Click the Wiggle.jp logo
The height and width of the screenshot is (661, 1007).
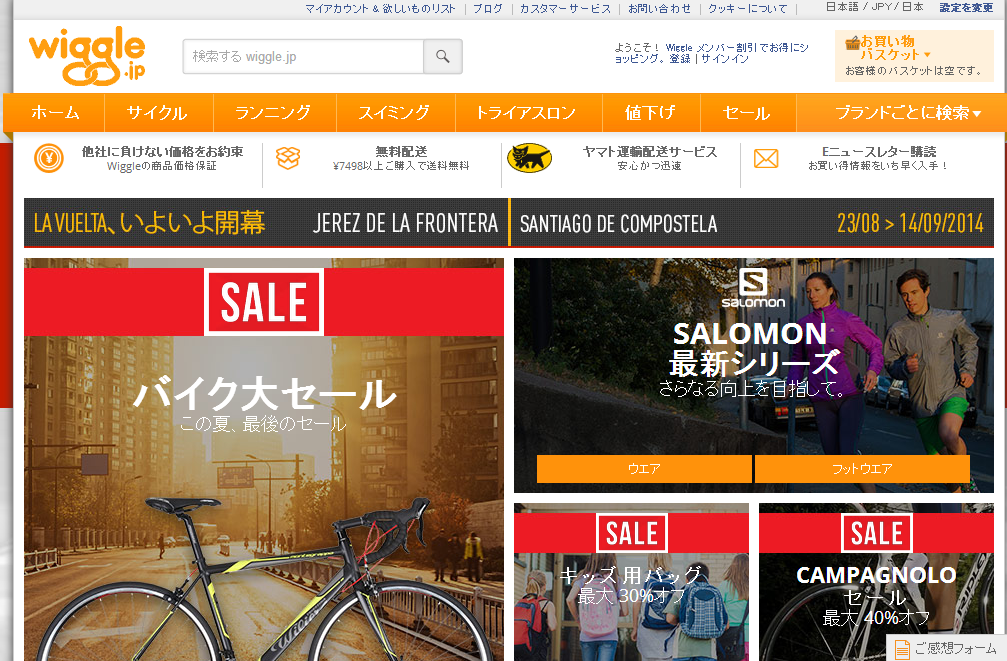coord(87,56)
